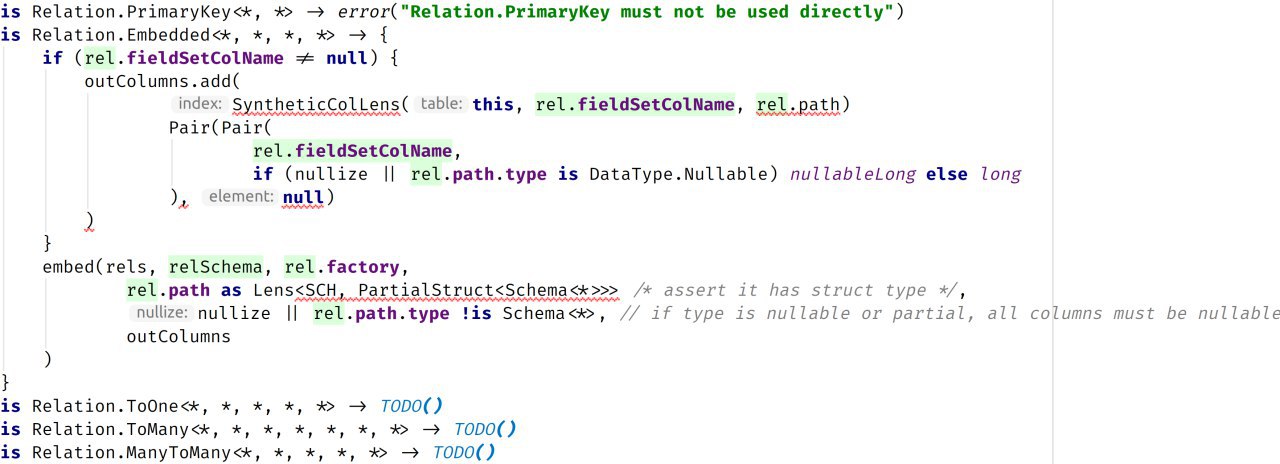Click rel.factory argument
This screenshot has height=464, width=1280.
(341, 267)
